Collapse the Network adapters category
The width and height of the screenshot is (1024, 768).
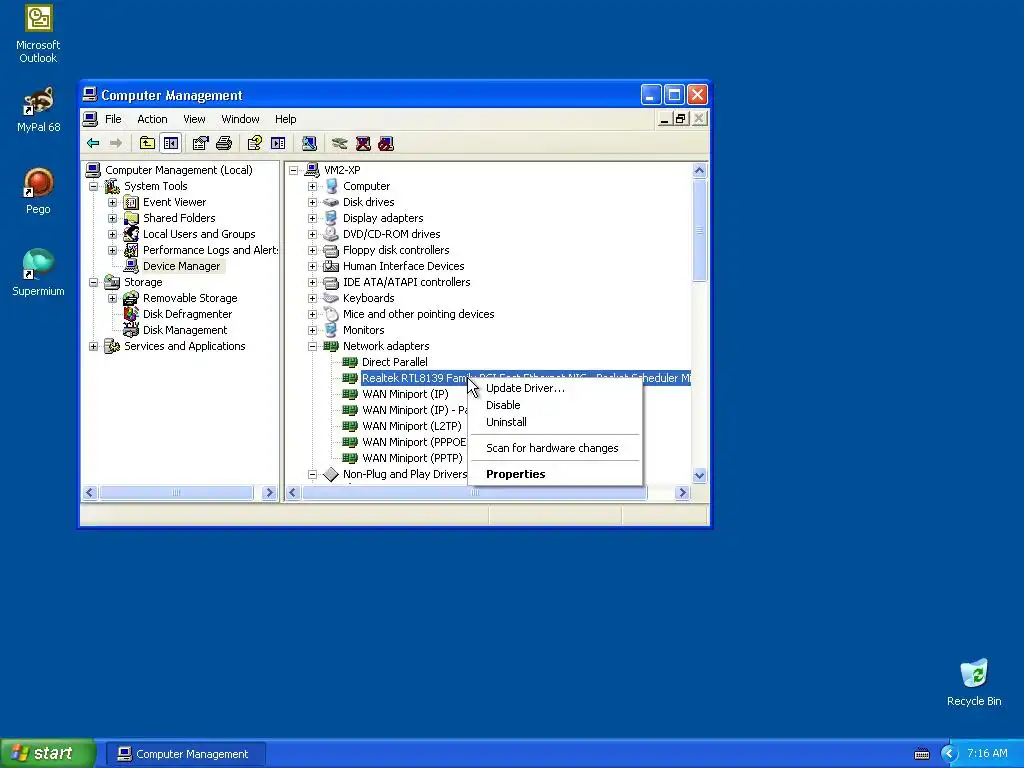point(312,346)
